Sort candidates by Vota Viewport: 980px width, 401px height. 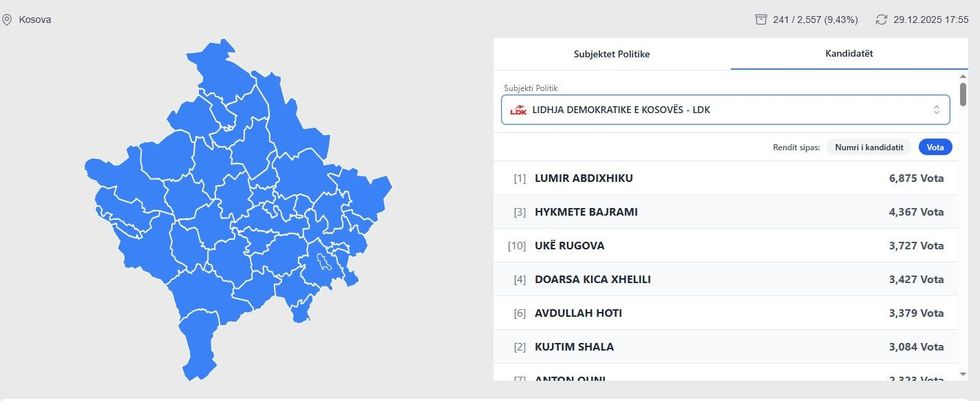coord(935,147)
